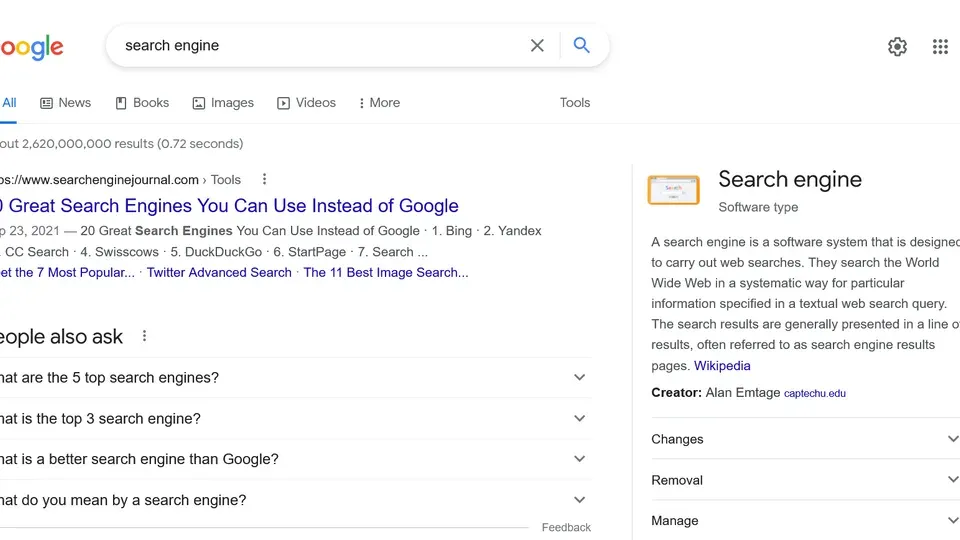Viewport: 960px width, 540px height.
Task: Open the three-dot menu beside searchenginejournal.com result
Action: [264, 179]
